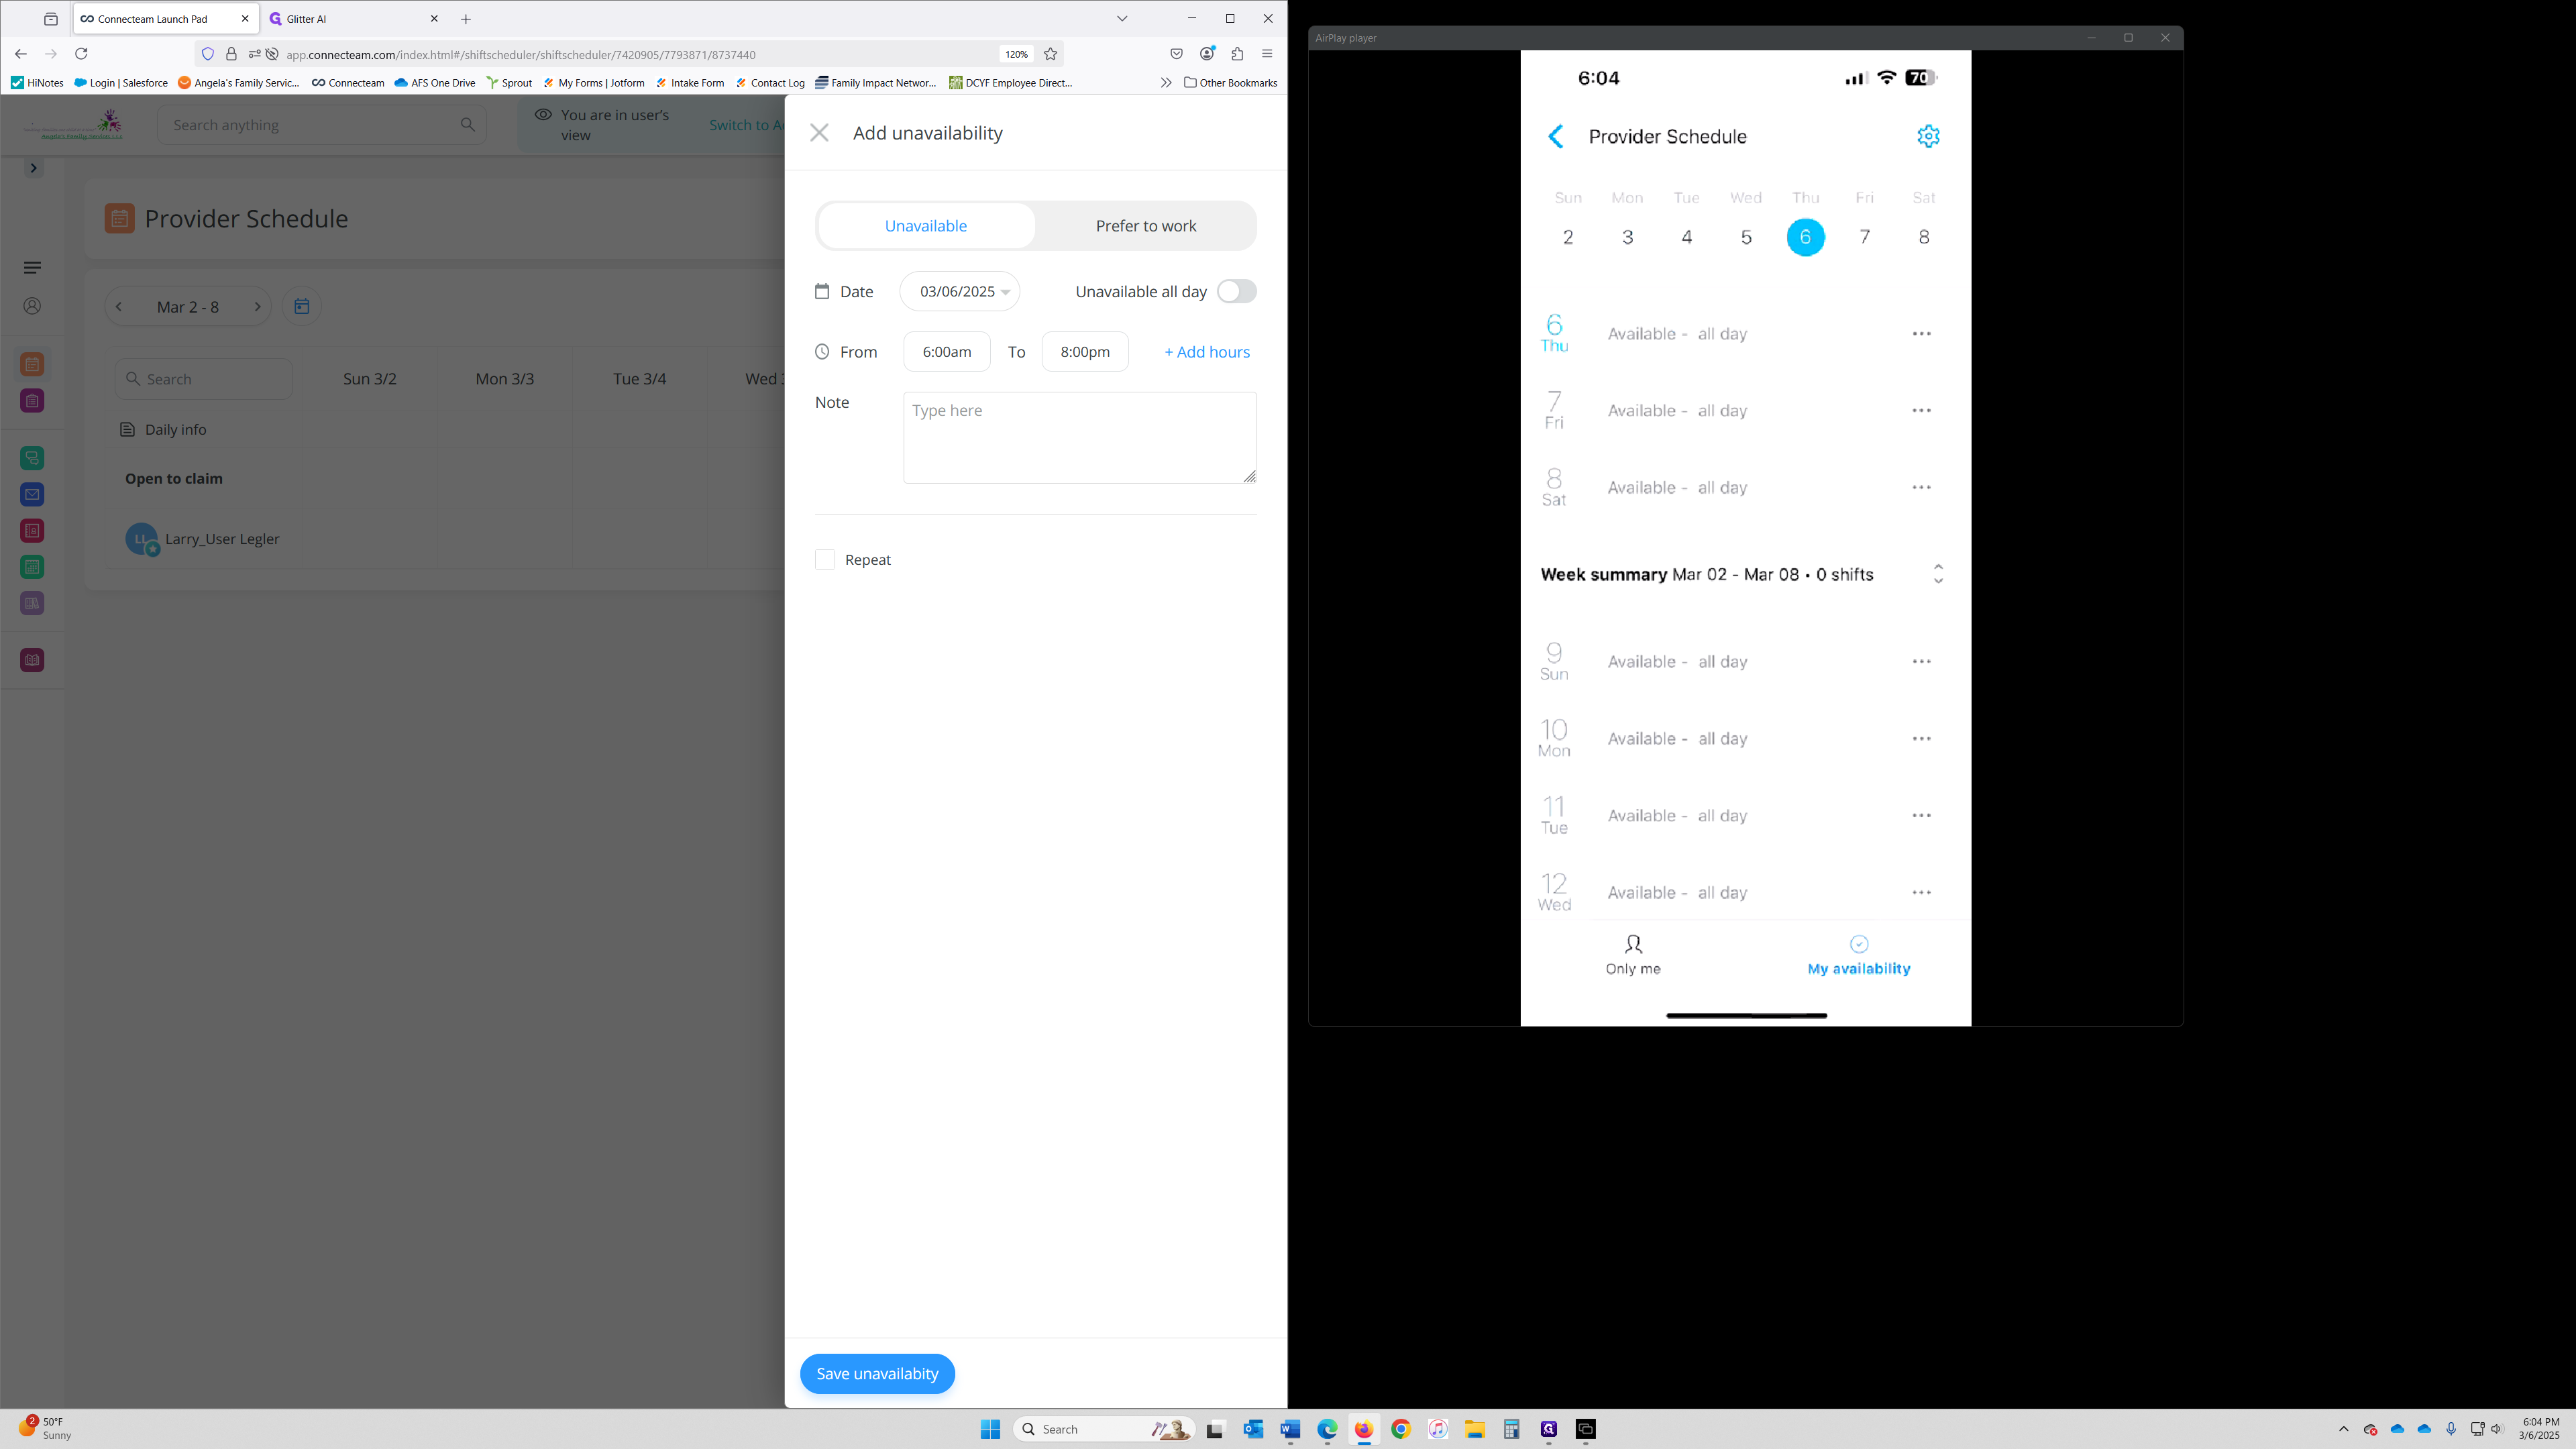
Task: Go to previous week arrow
Action: [x=119, y=307]
